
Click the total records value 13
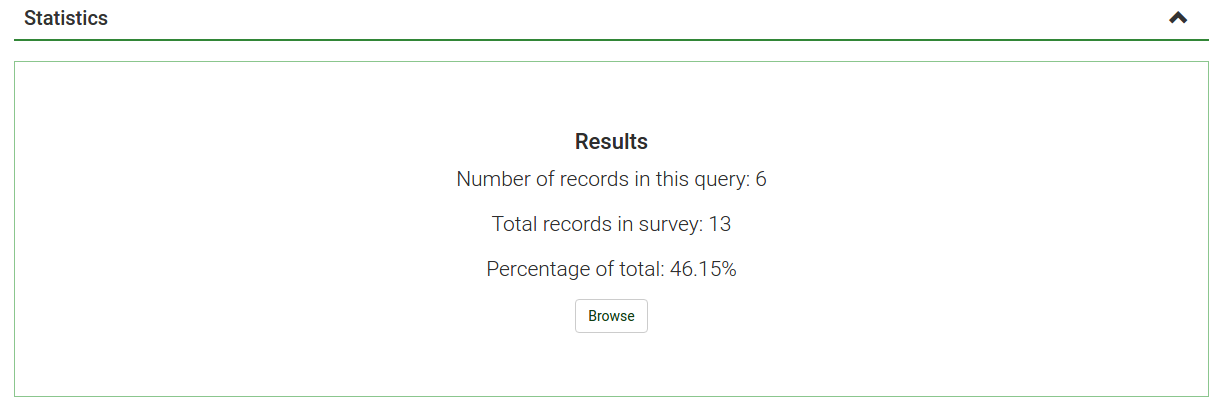[x=720, y=224]
